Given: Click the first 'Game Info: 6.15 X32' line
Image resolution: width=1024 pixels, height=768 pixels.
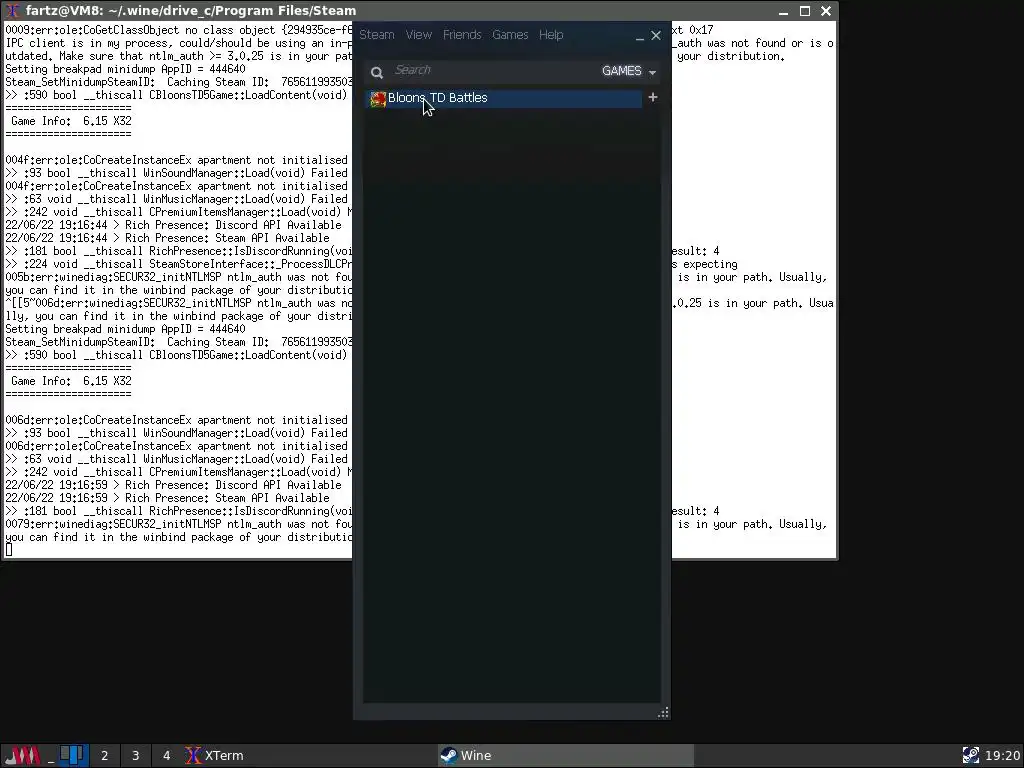Looking at the screenshot, I should click(x=71, y=121).
